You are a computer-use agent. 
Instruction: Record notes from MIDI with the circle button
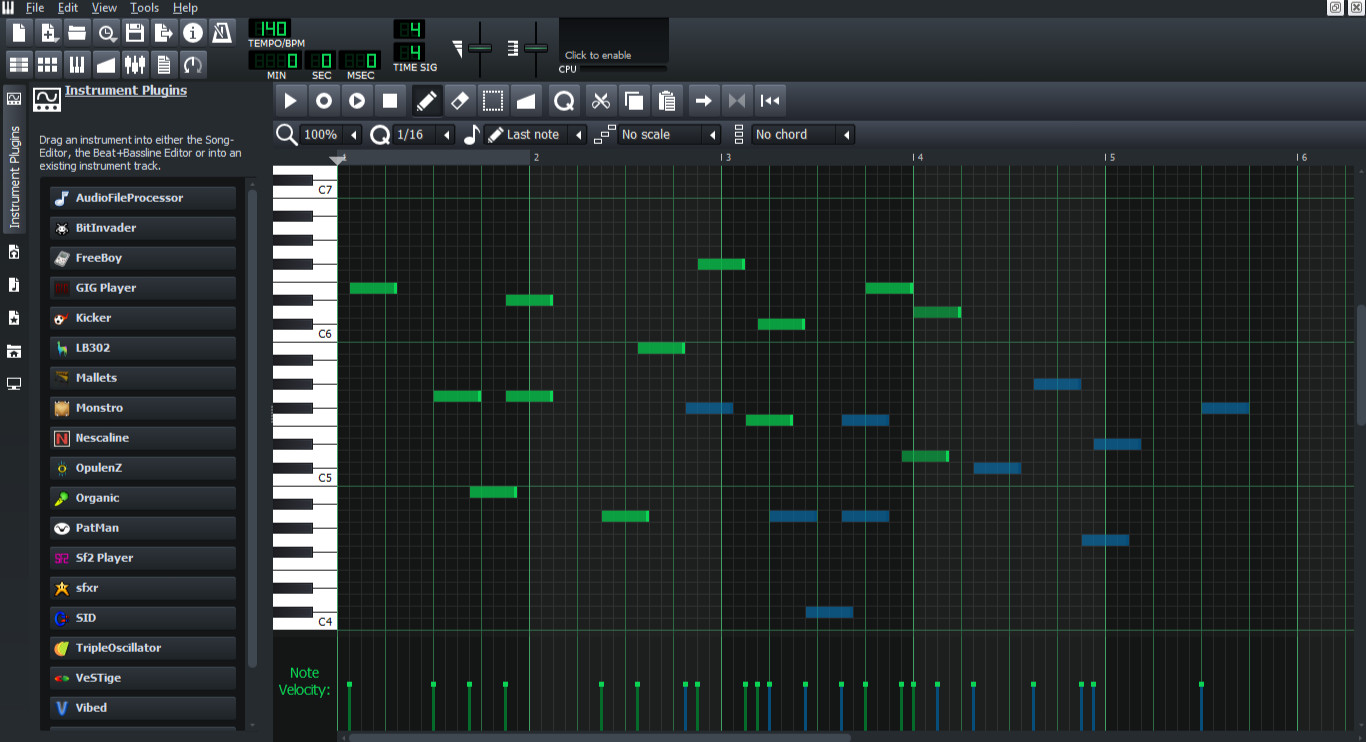[324, 101]
